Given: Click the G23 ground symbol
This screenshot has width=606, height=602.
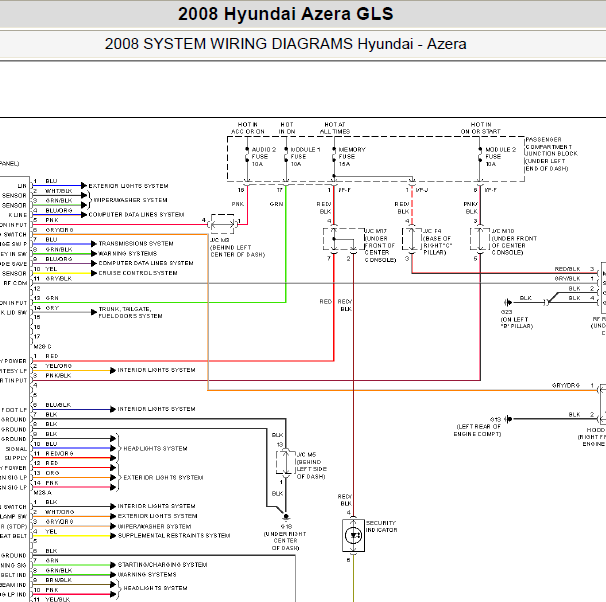Looking at the screenshot, I should point(508,302).
